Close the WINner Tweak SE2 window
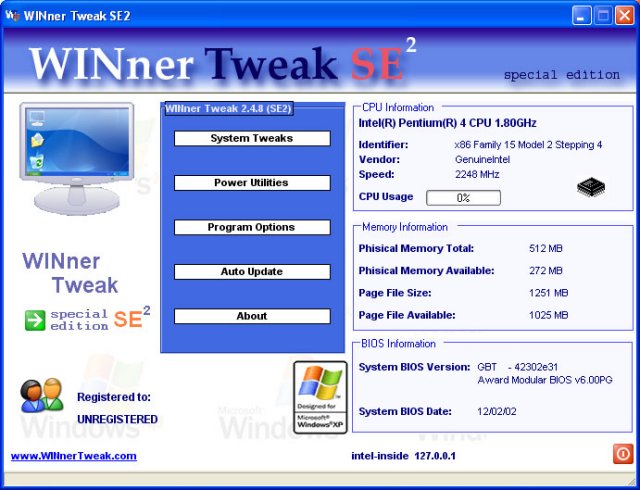Screen dimensions: 640x490 click(x=624, y=16)
